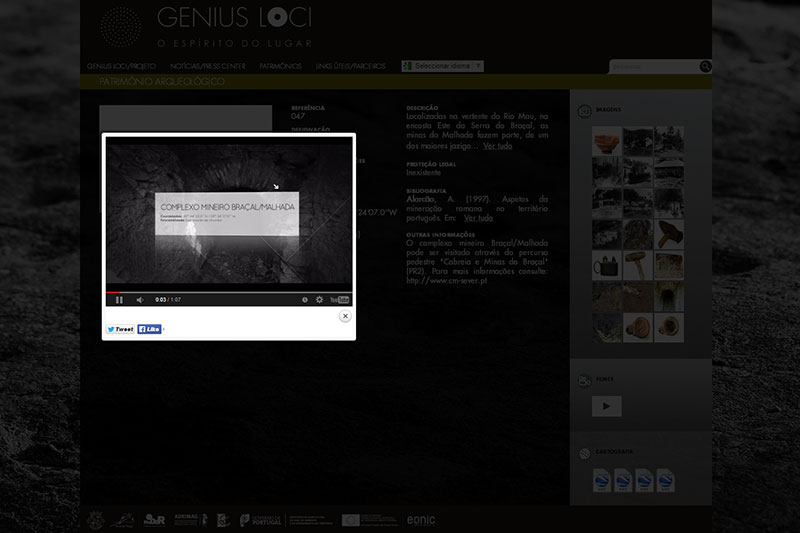Share video with Tweet button
The height and width of the screenshot is (533, 800).
[120, 329]
